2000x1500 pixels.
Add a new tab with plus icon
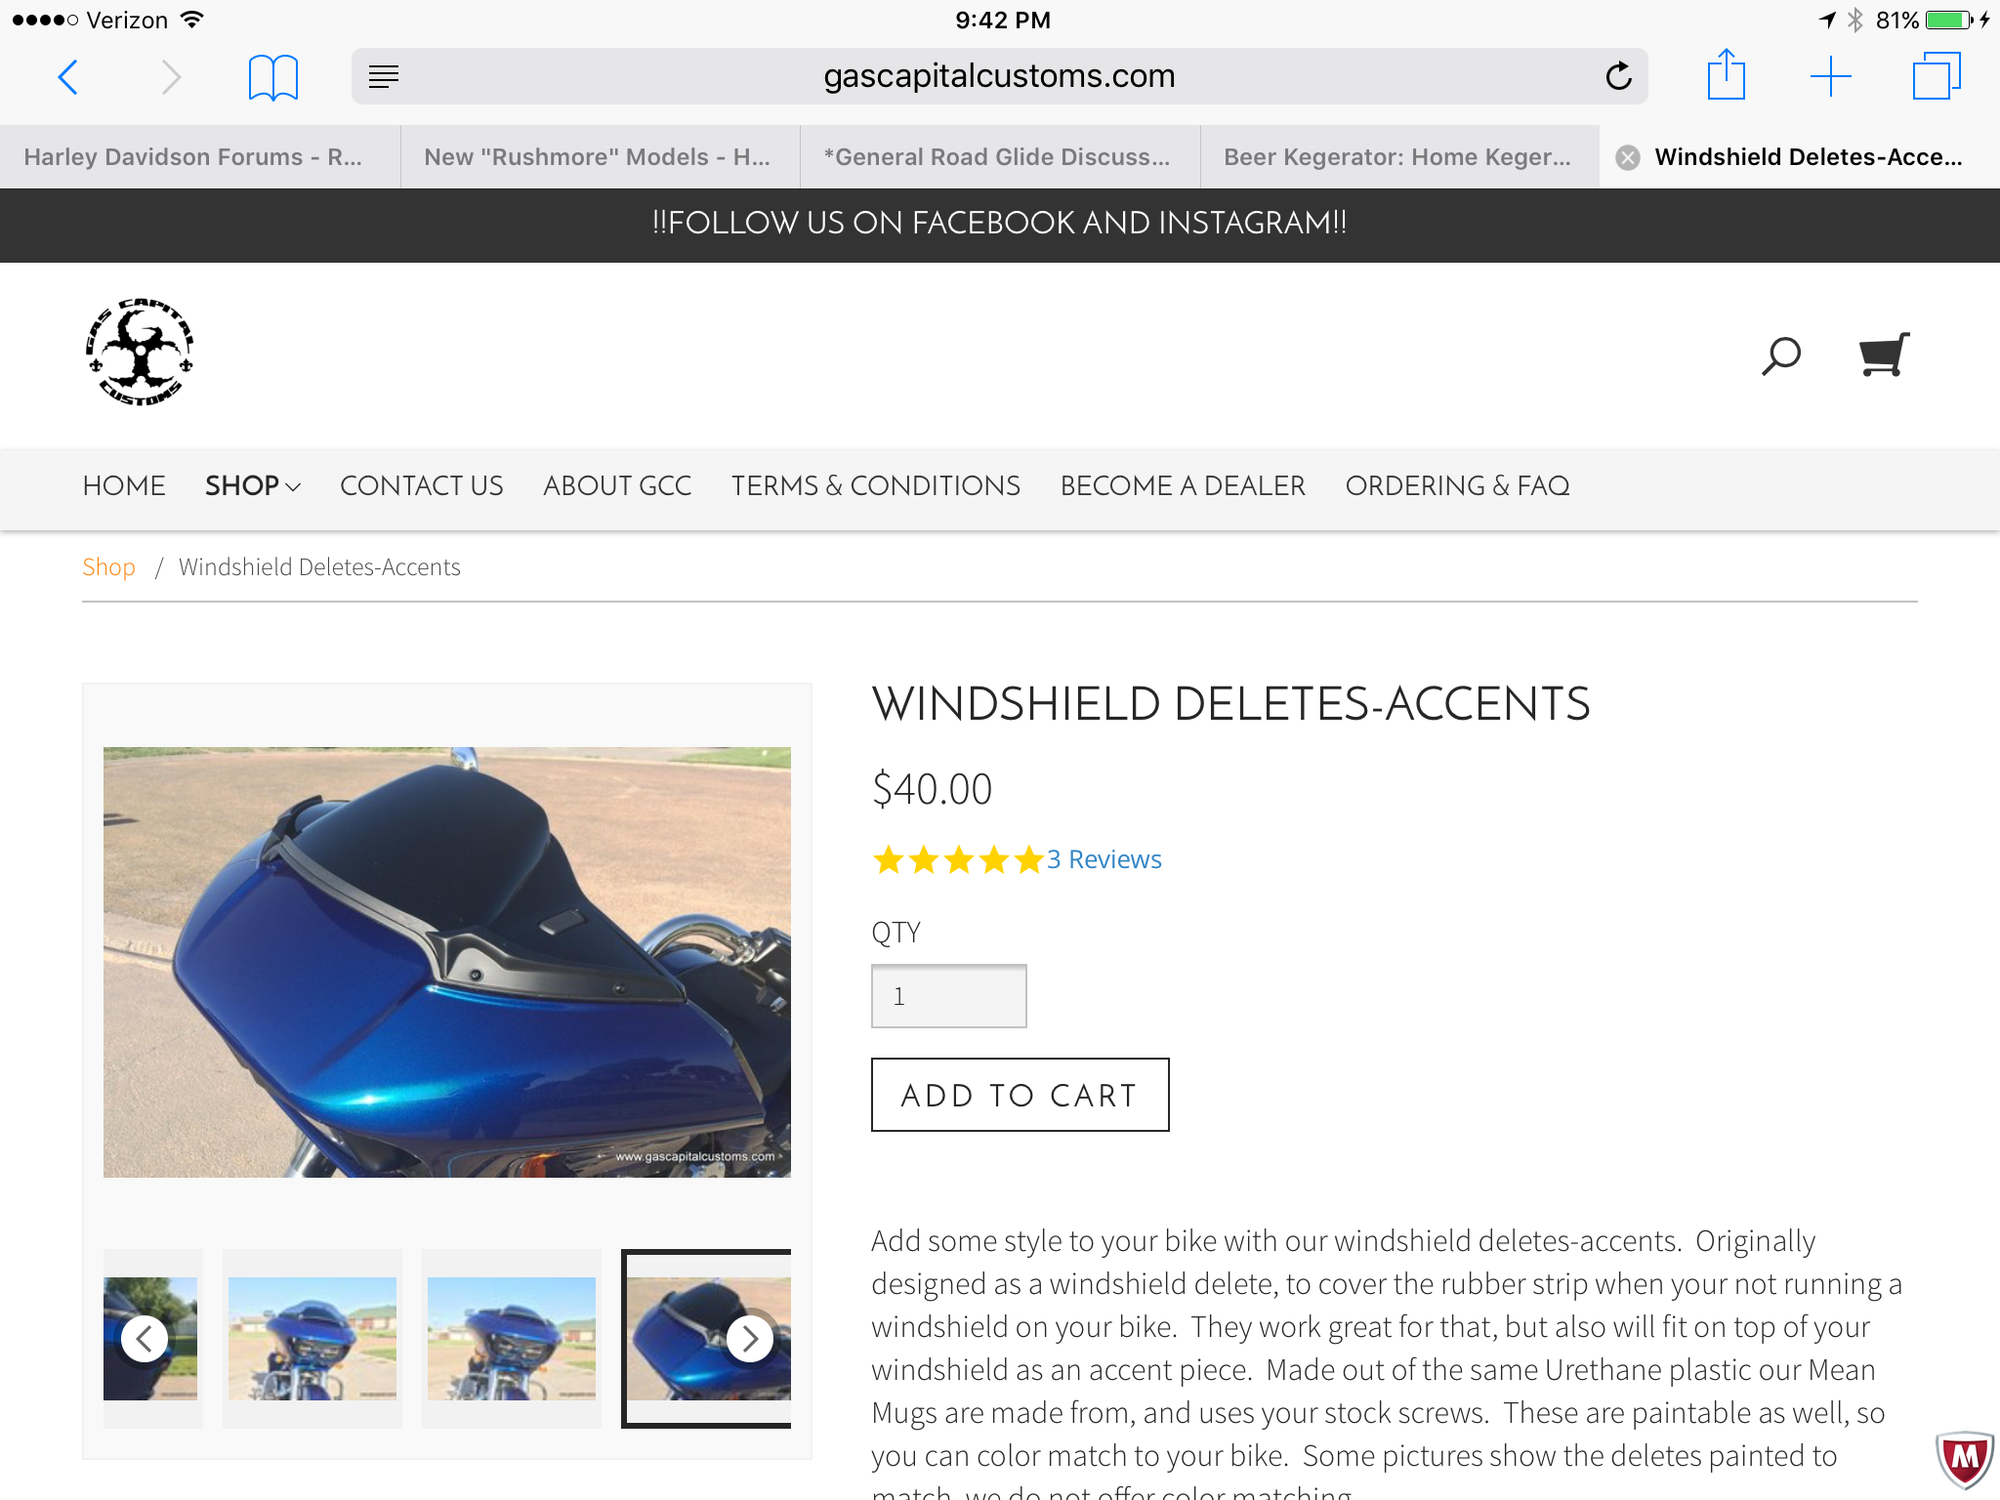point(1831,77)
